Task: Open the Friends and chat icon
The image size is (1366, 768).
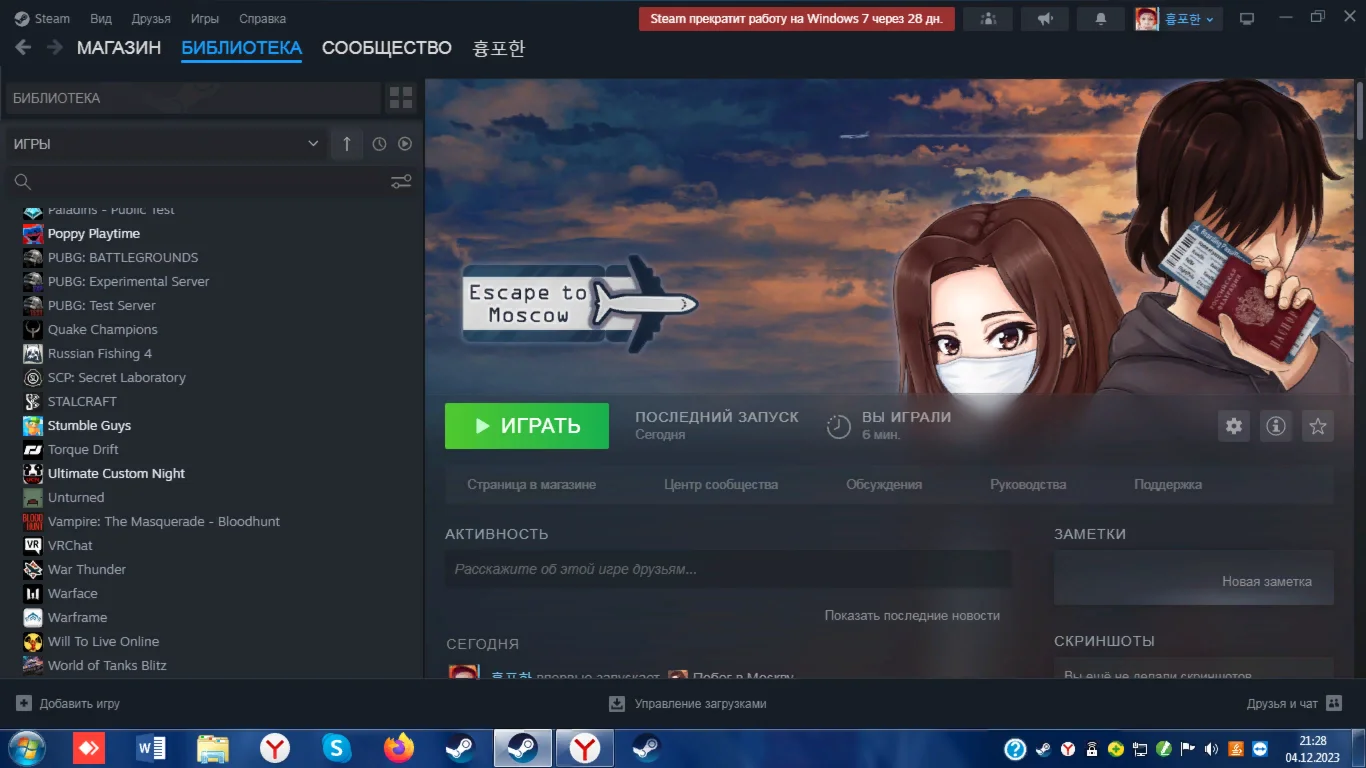Action: pos(1334,703)
